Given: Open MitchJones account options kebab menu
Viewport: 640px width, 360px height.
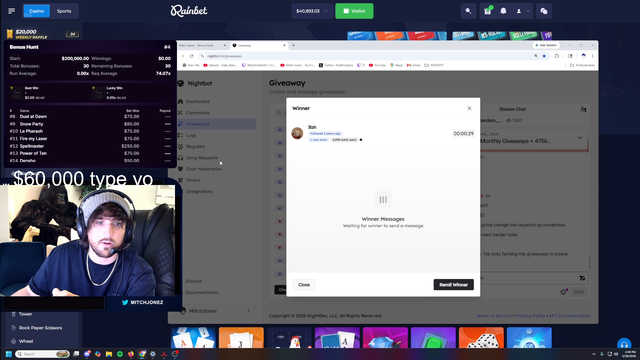Looking at the screenshot, I should [249, 311].
